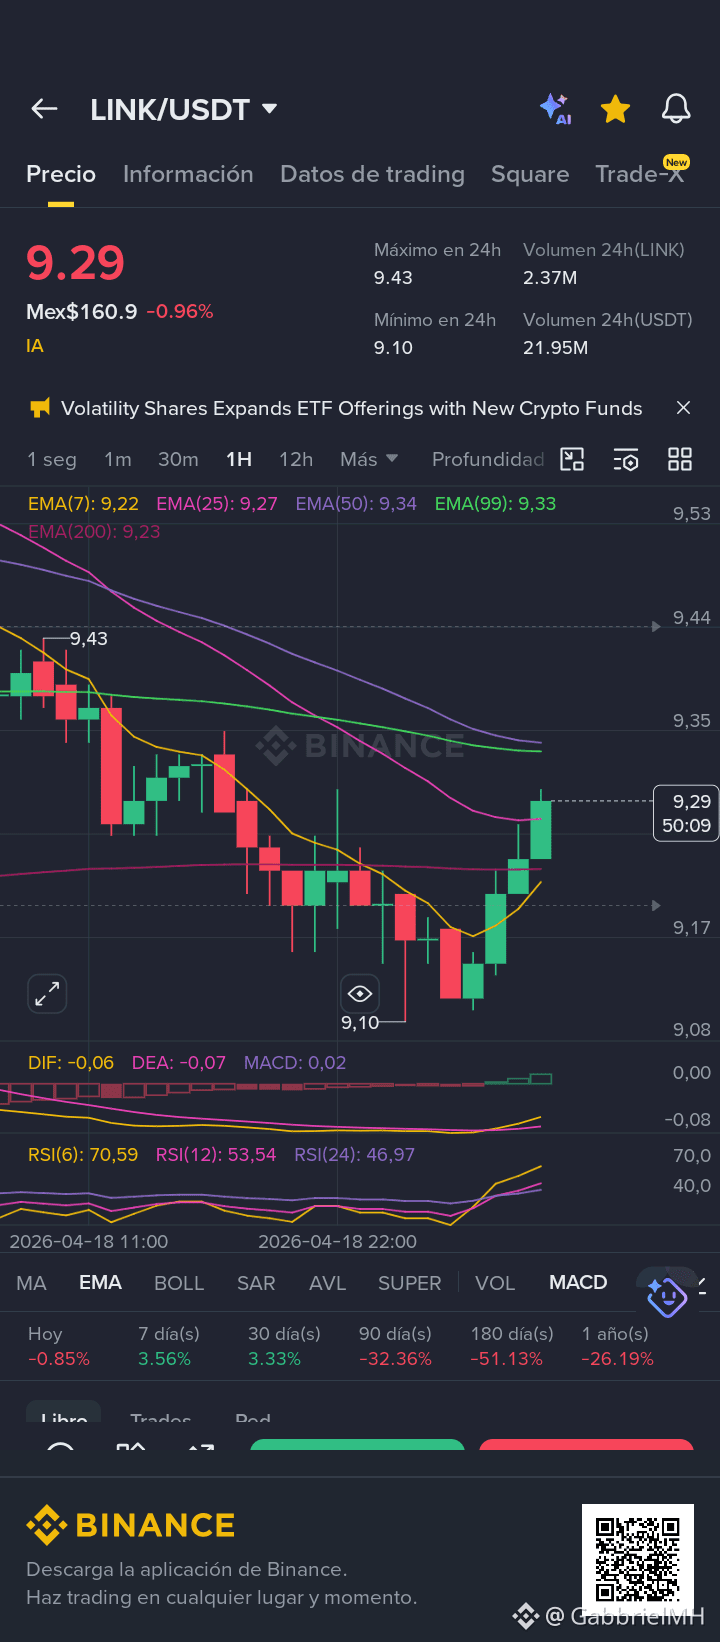Switch to the Información tab
Screen dimensions: 720x1642
(x=188, y=174)
